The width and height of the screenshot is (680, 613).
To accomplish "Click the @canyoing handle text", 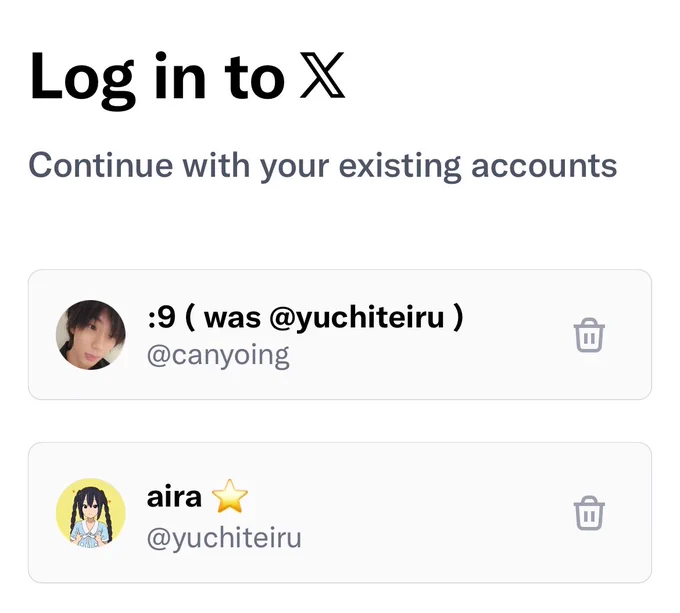I will click(218, 355).
